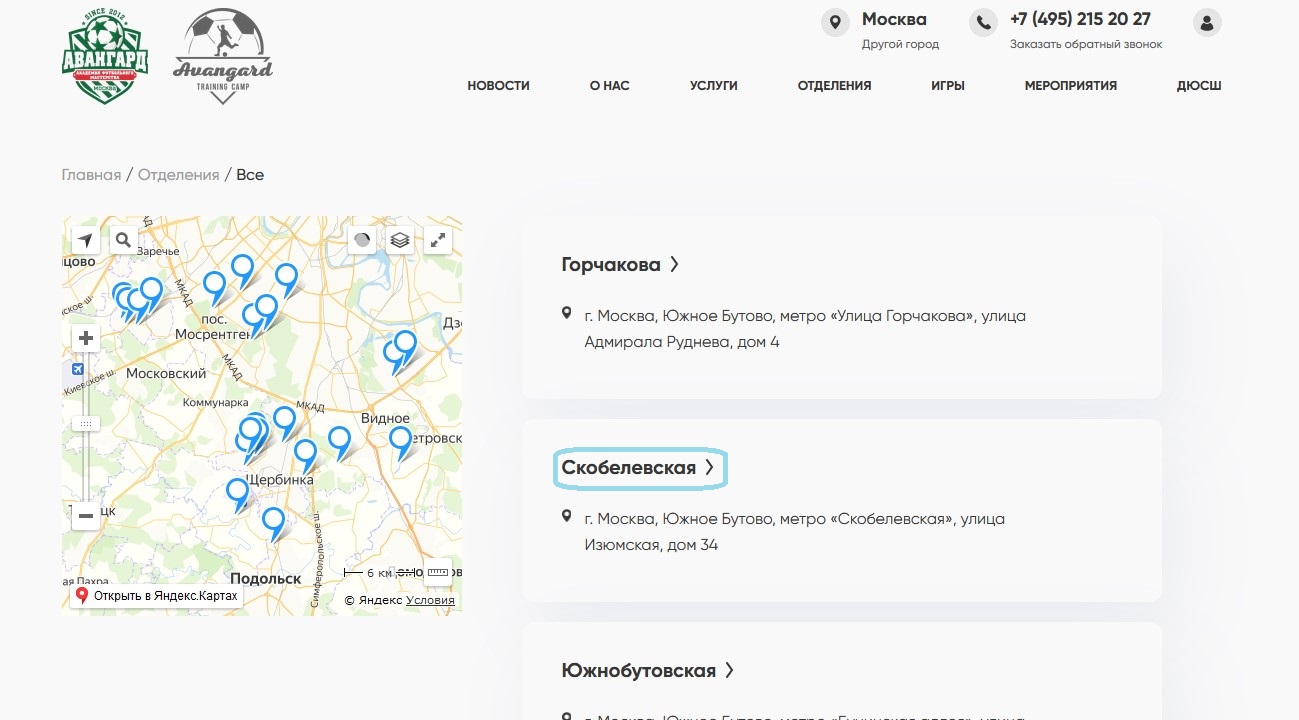Click the Москва city name in header
The image size is (1299, 720).
tap(894, 19)
